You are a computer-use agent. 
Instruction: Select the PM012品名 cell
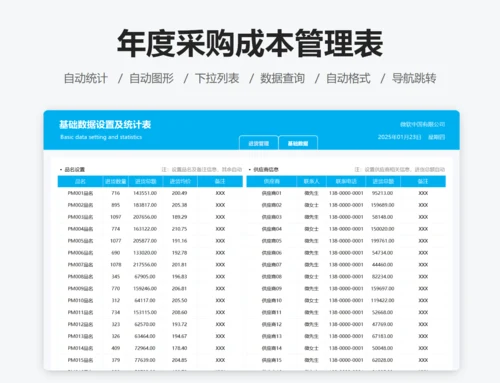coord(80,324)
